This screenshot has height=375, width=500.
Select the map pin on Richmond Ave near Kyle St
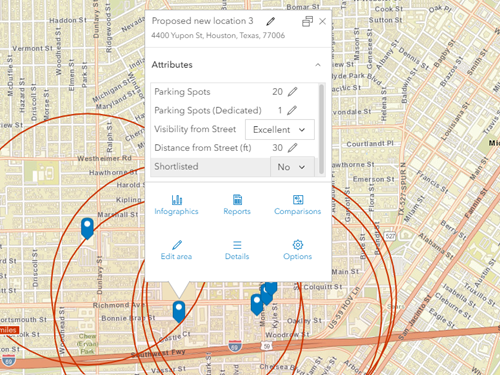pyautogui.click(x=257, y=304)
